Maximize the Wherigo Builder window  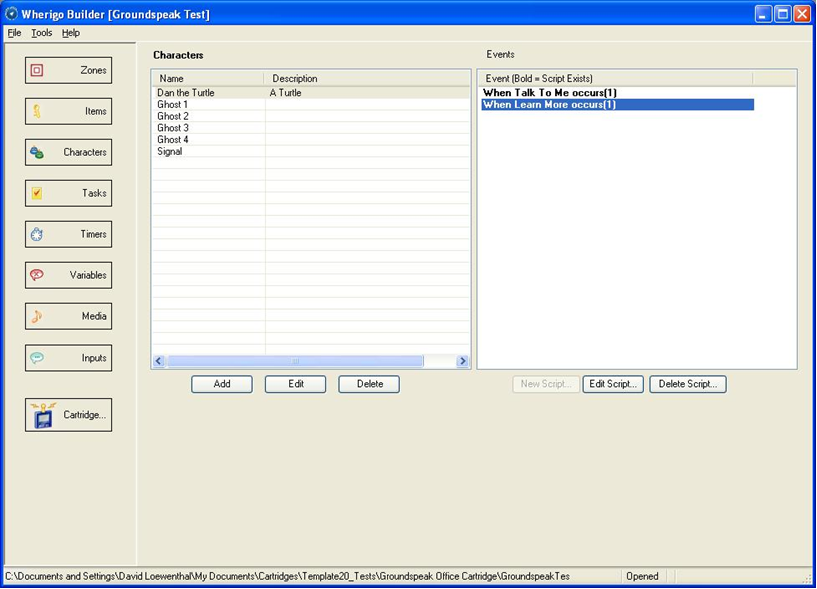783,14
